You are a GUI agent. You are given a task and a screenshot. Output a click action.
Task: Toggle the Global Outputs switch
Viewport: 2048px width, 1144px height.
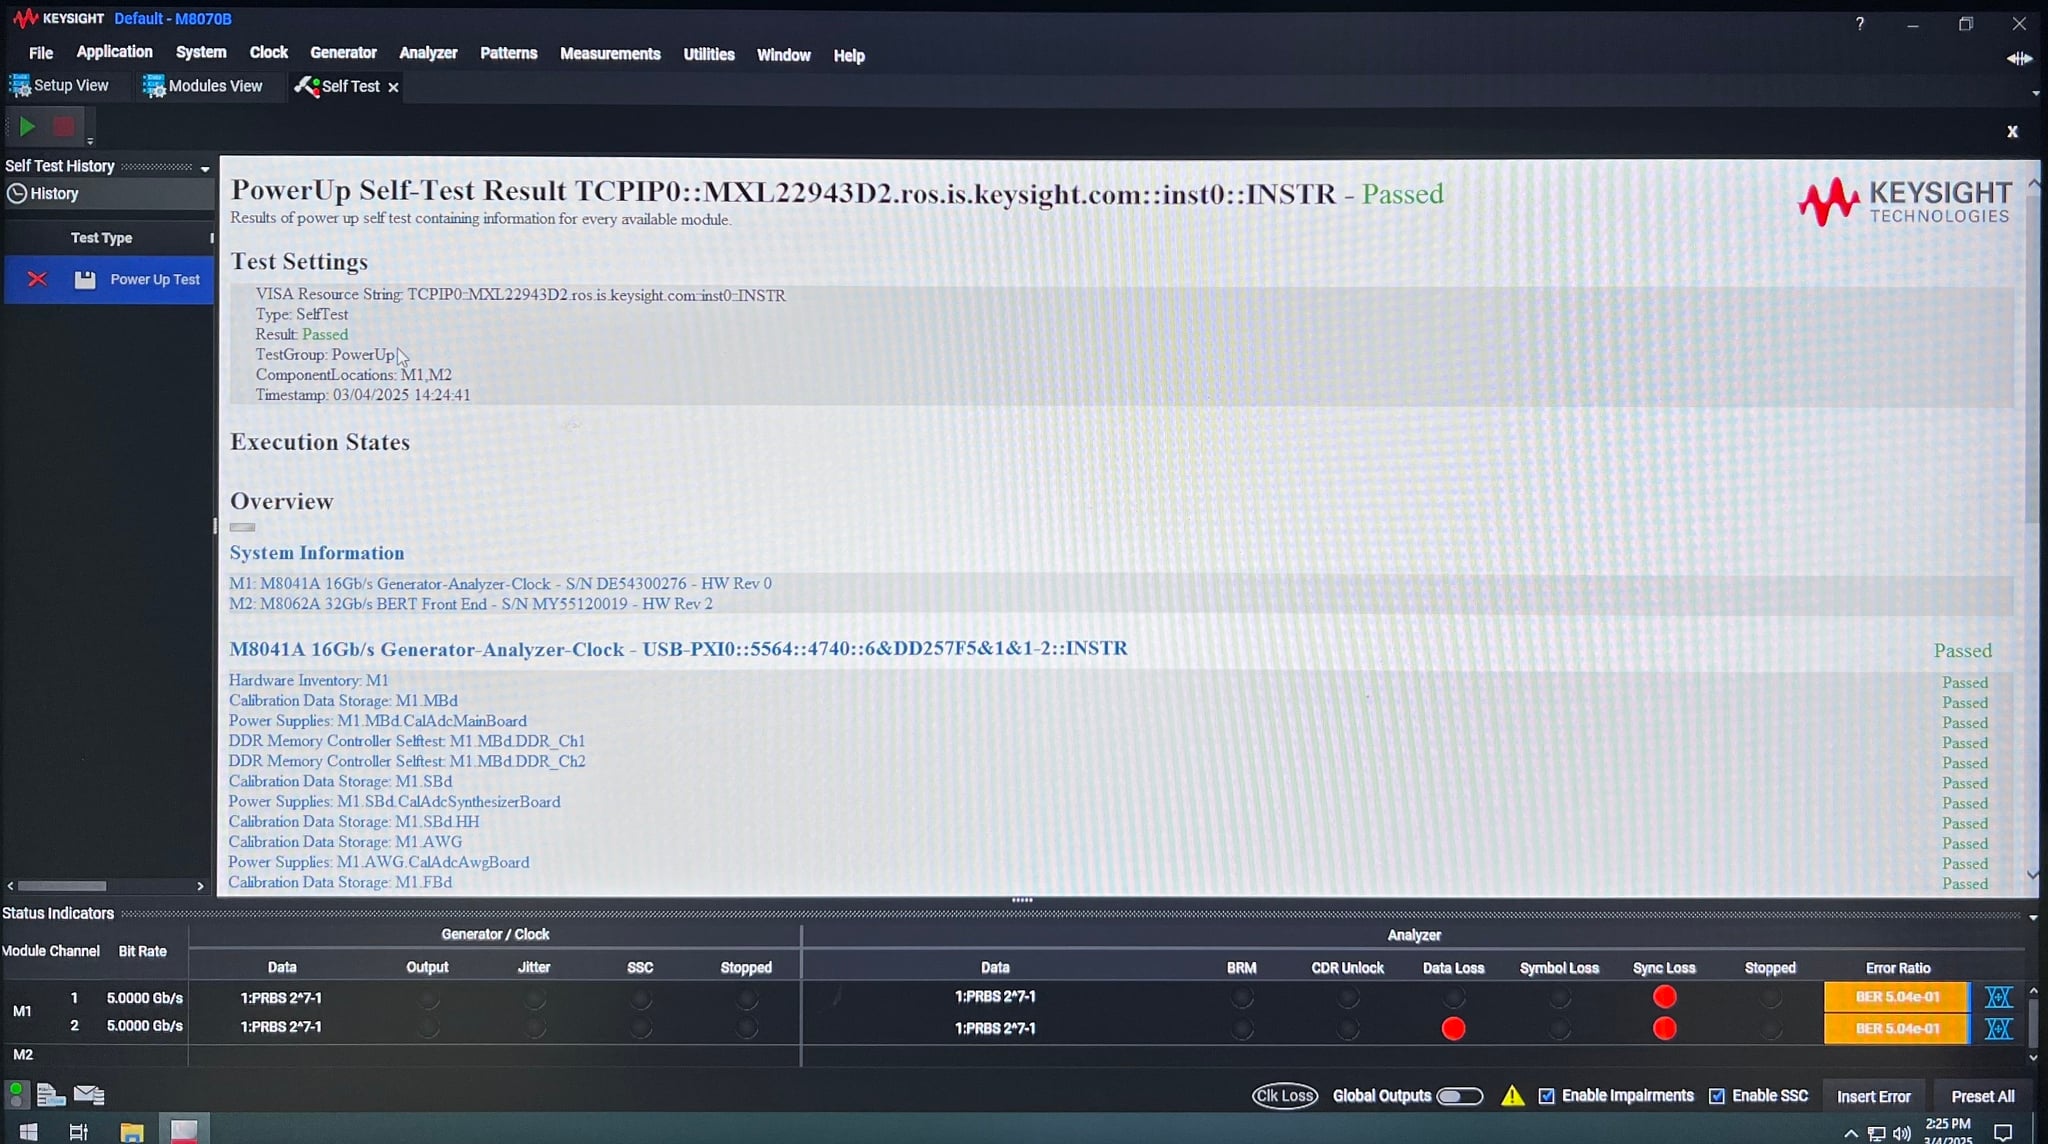[1459, 1097]
